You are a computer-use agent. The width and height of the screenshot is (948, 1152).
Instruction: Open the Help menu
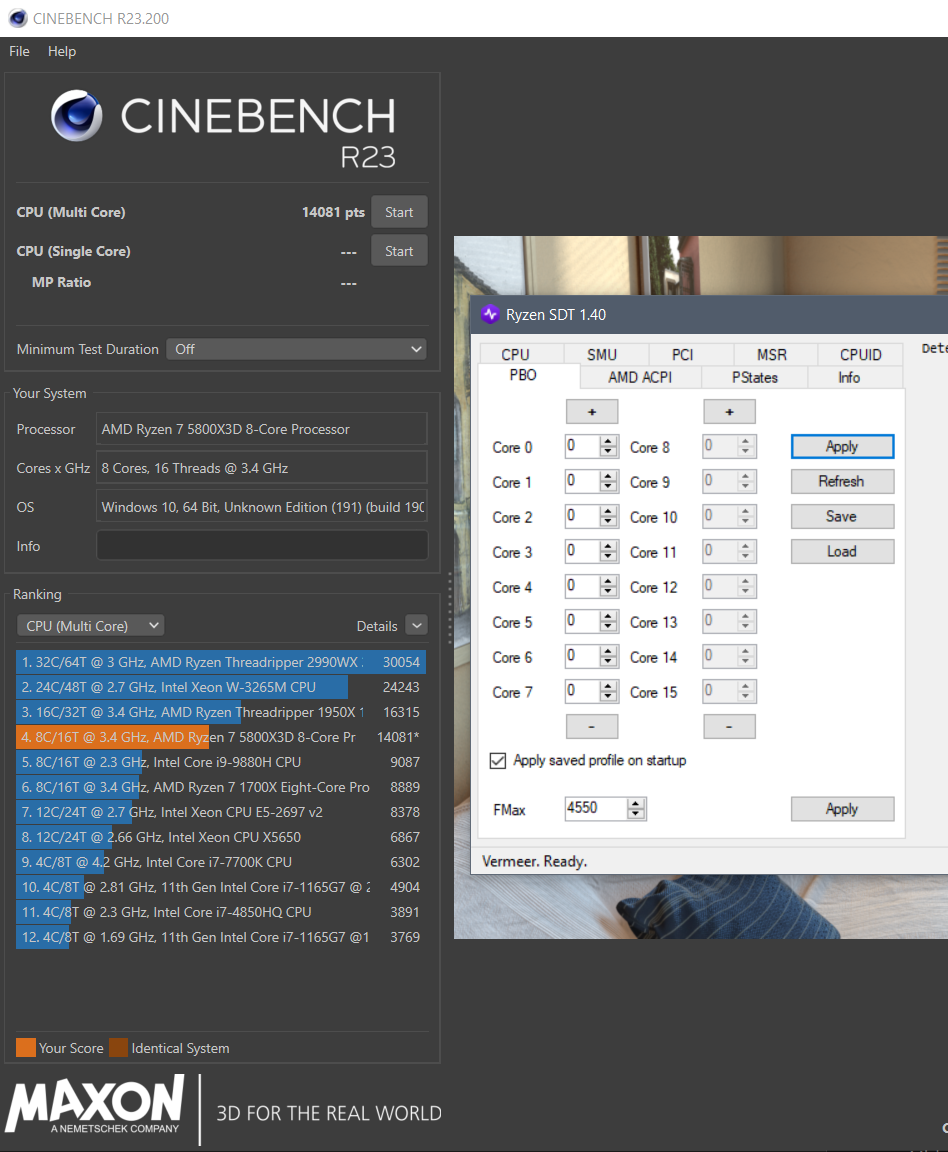click(x=62, y=51)
